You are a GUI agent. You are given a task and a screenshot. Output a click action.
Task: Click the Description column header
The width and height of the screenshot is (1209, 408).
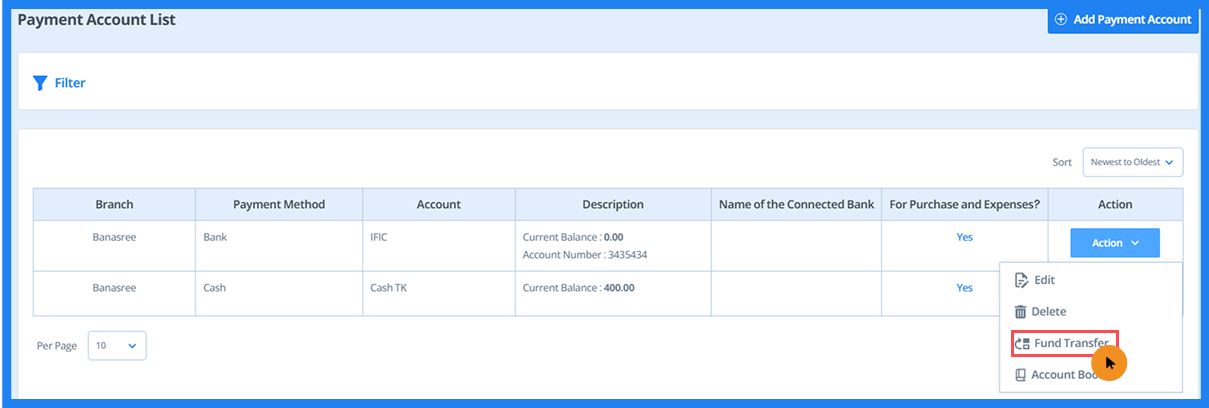613,204
